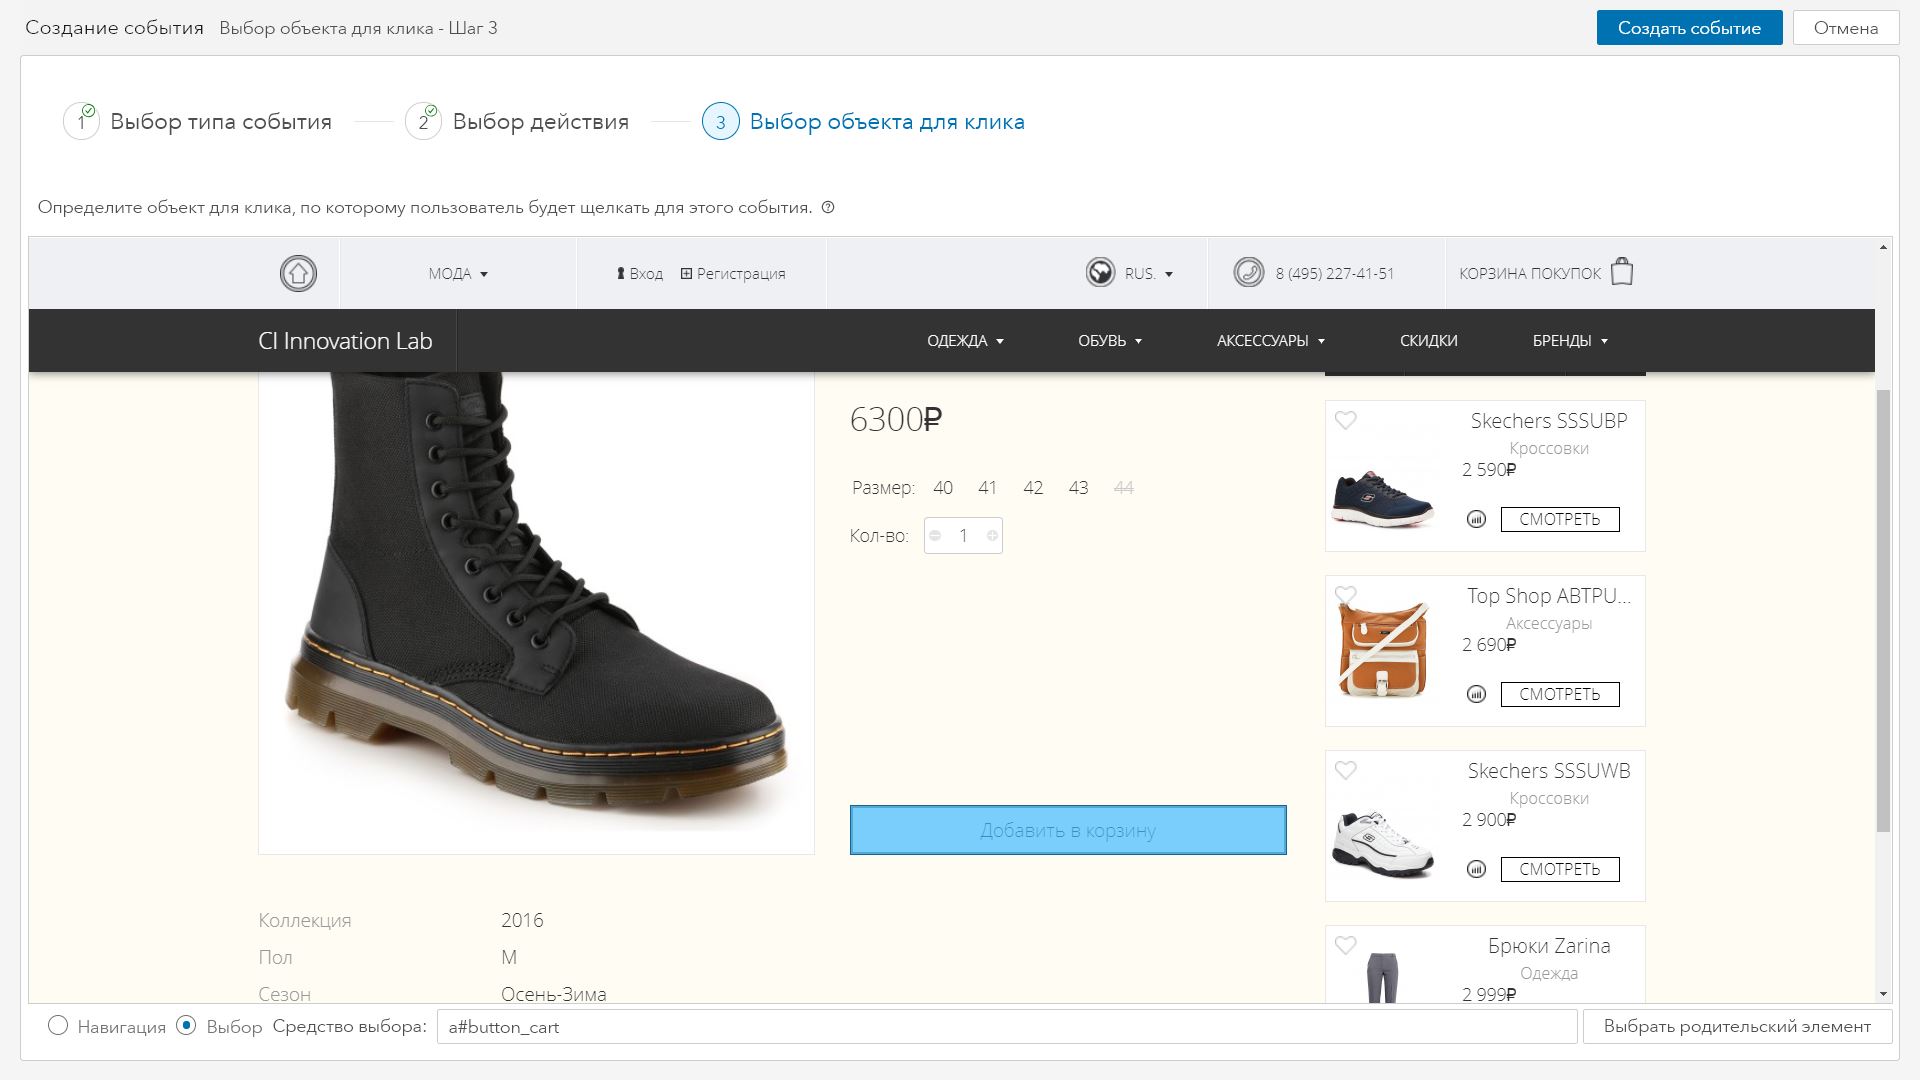This screenshot has width=1920, height=1080.
Task: Expand the МОДА dropdown
Action: coord(458,274)
